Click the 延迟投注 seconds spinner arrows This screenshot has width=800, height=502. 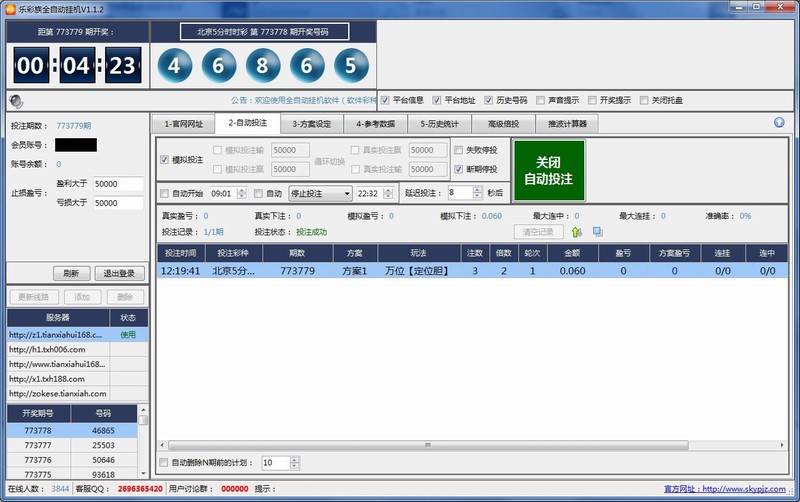click(x=477, y=193)
